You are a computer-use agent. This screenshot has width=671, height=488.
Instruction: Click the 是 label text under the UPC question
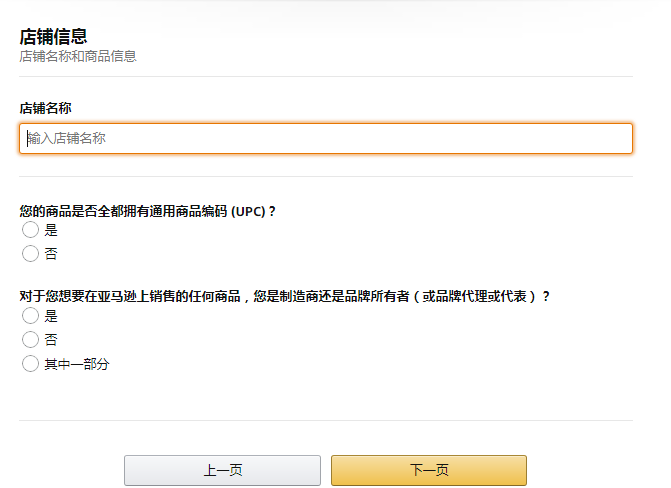(51, 230)
